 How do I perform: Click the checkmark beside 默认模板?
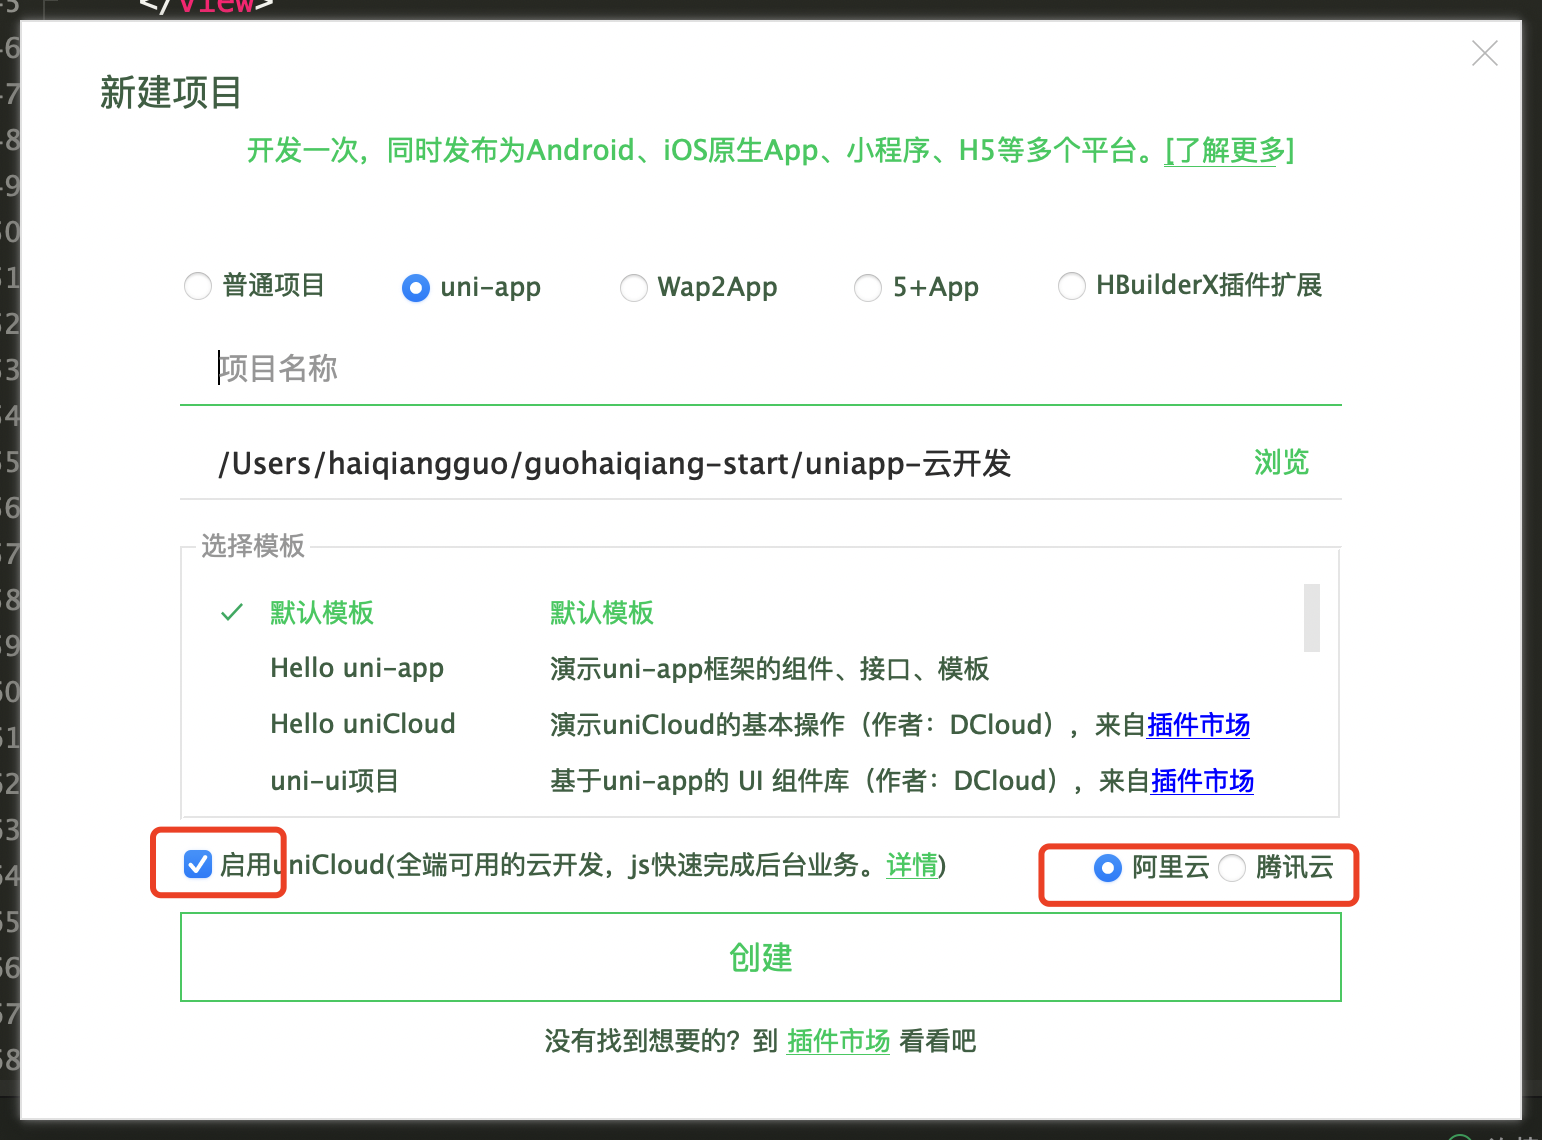tap(231, 611)
